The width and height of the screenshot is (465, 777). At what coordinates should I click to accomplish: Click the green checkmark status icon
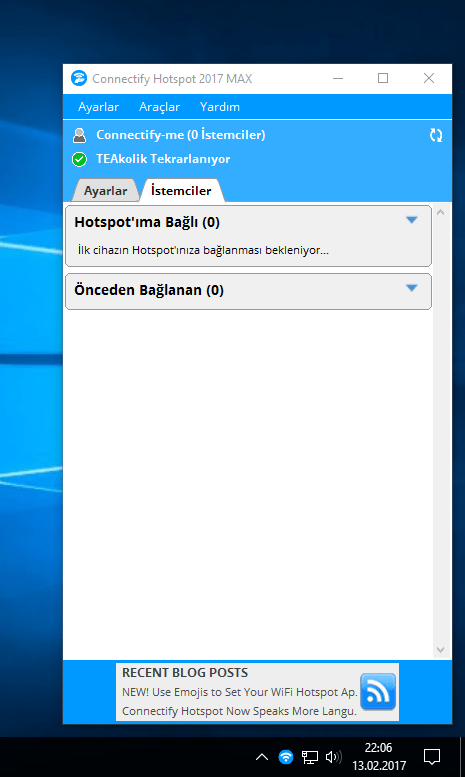click(79, 160)
